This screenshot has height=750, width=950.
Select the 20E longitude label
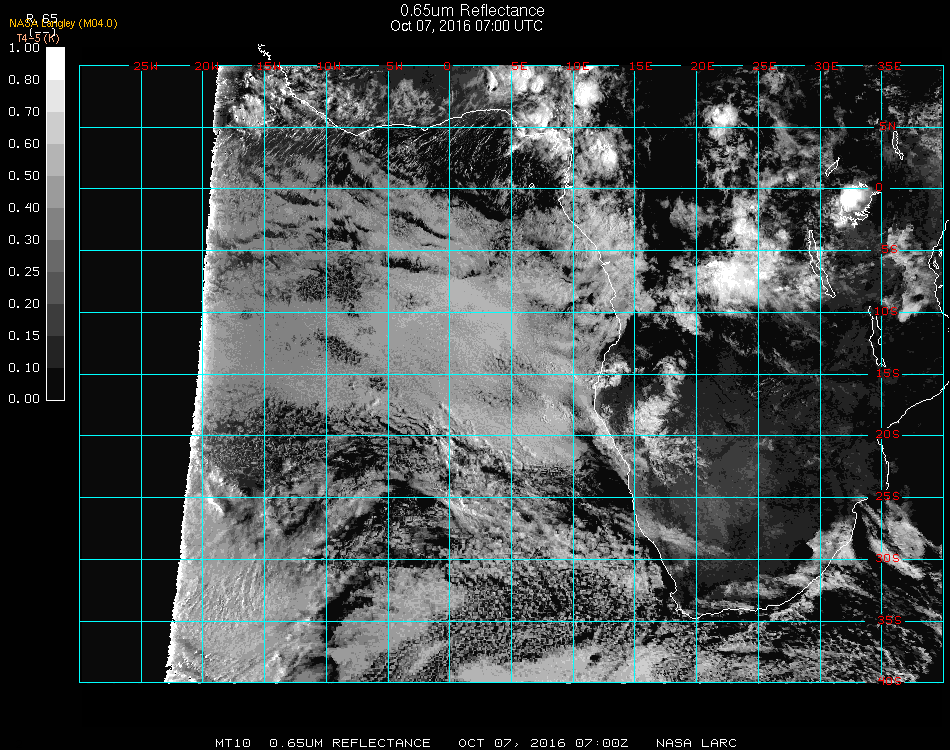[x=702, y=66]
